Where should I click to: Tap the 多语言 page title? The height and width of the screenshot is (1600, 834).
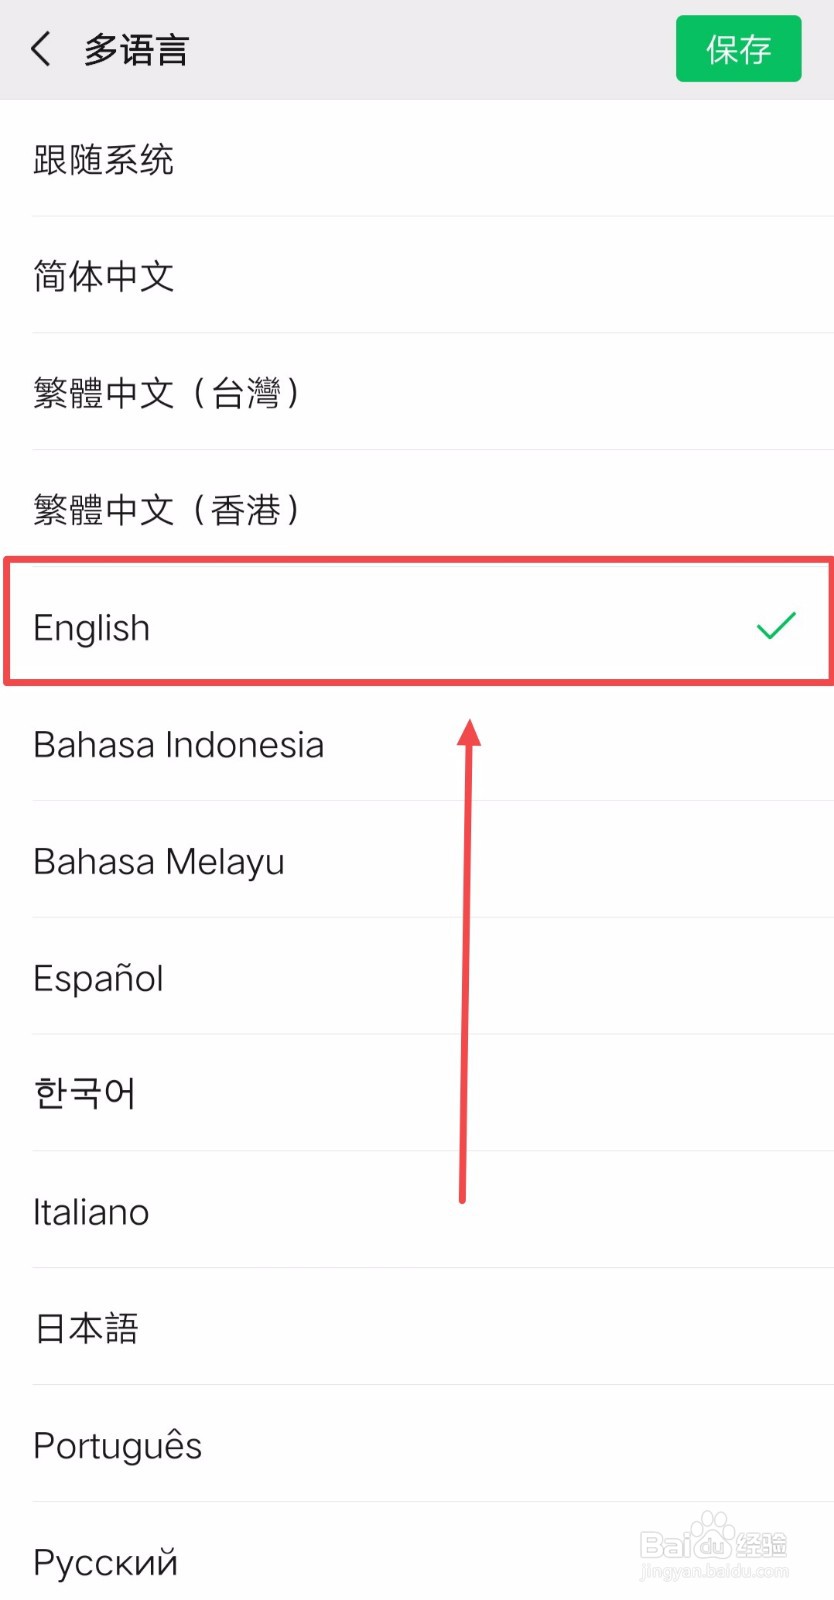pyautogui.click(x=137, y=50)
